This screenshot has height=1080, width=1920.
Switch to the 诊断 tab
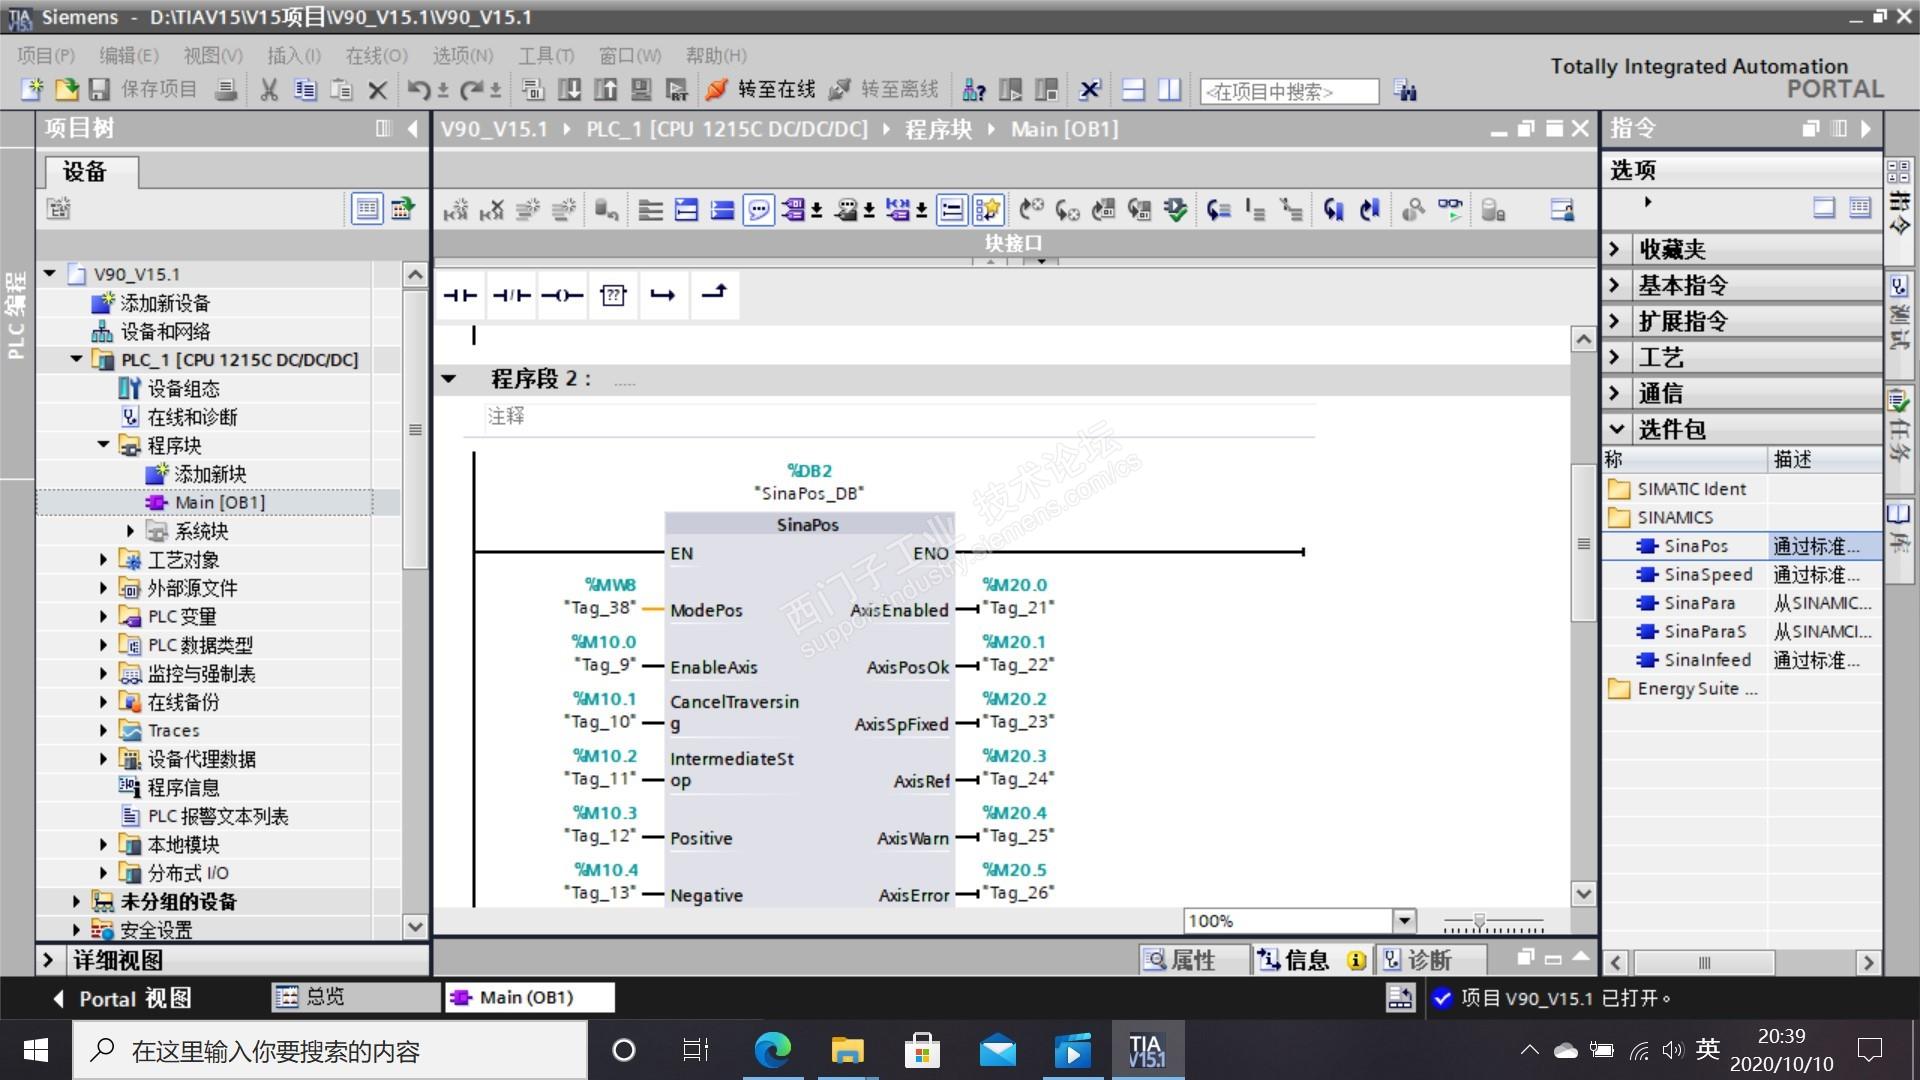(1427, 960)
